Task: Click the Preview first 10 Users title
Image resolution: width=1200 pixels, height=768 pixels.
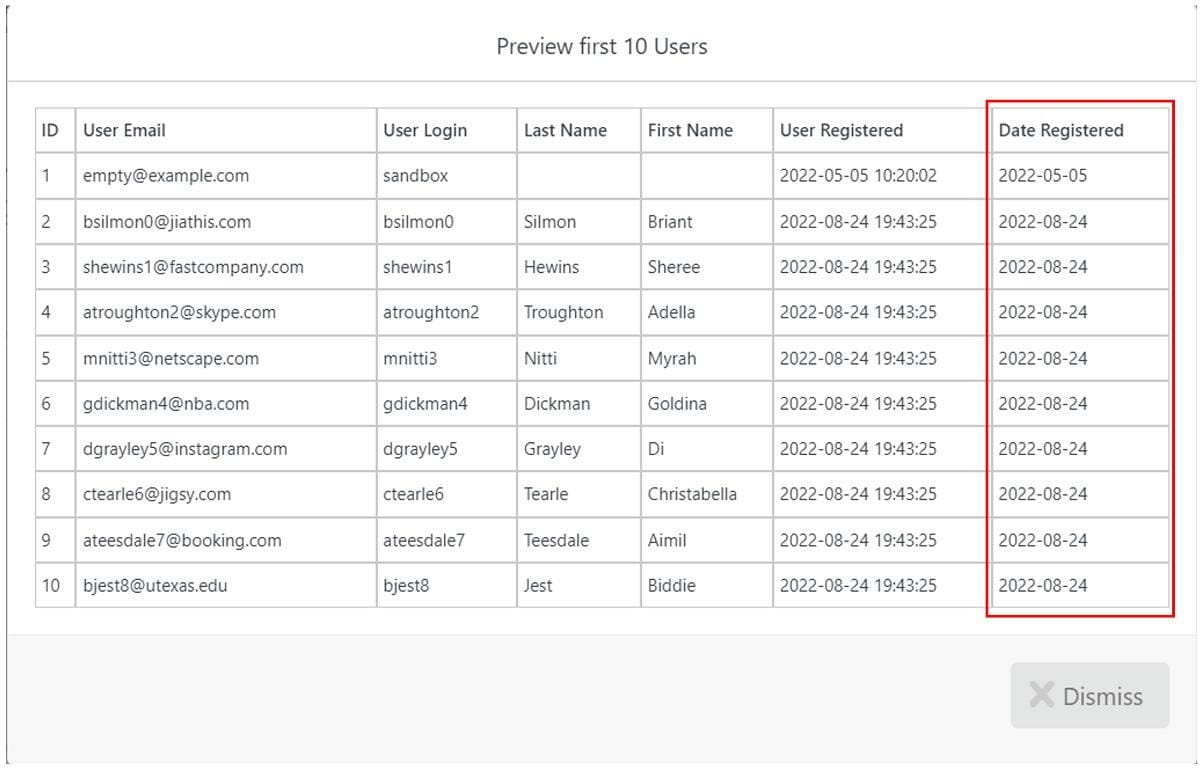Action: (x=602, y=46)
